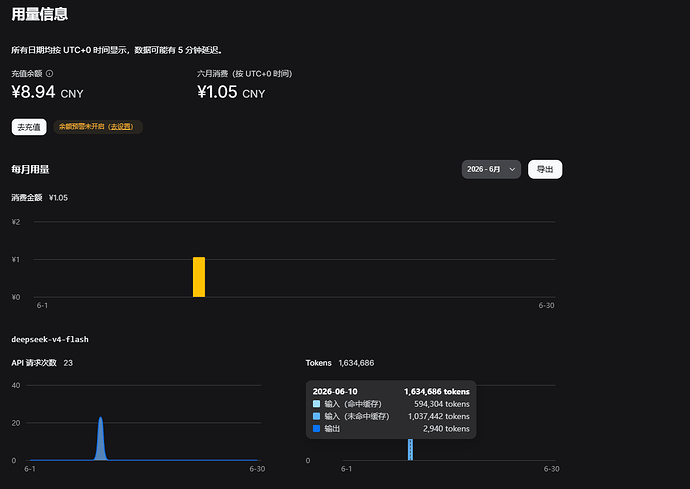
Task: Click the 未命中缓存 input legend swatch
Action: pos(316,416)
